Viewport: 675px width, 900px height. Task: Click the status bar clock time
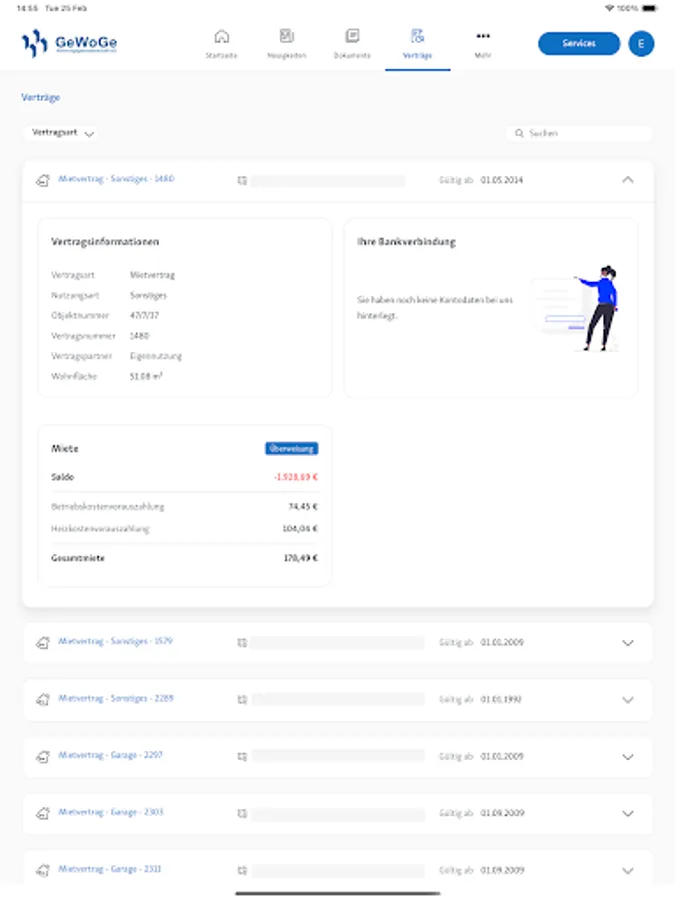click(26, 8)
